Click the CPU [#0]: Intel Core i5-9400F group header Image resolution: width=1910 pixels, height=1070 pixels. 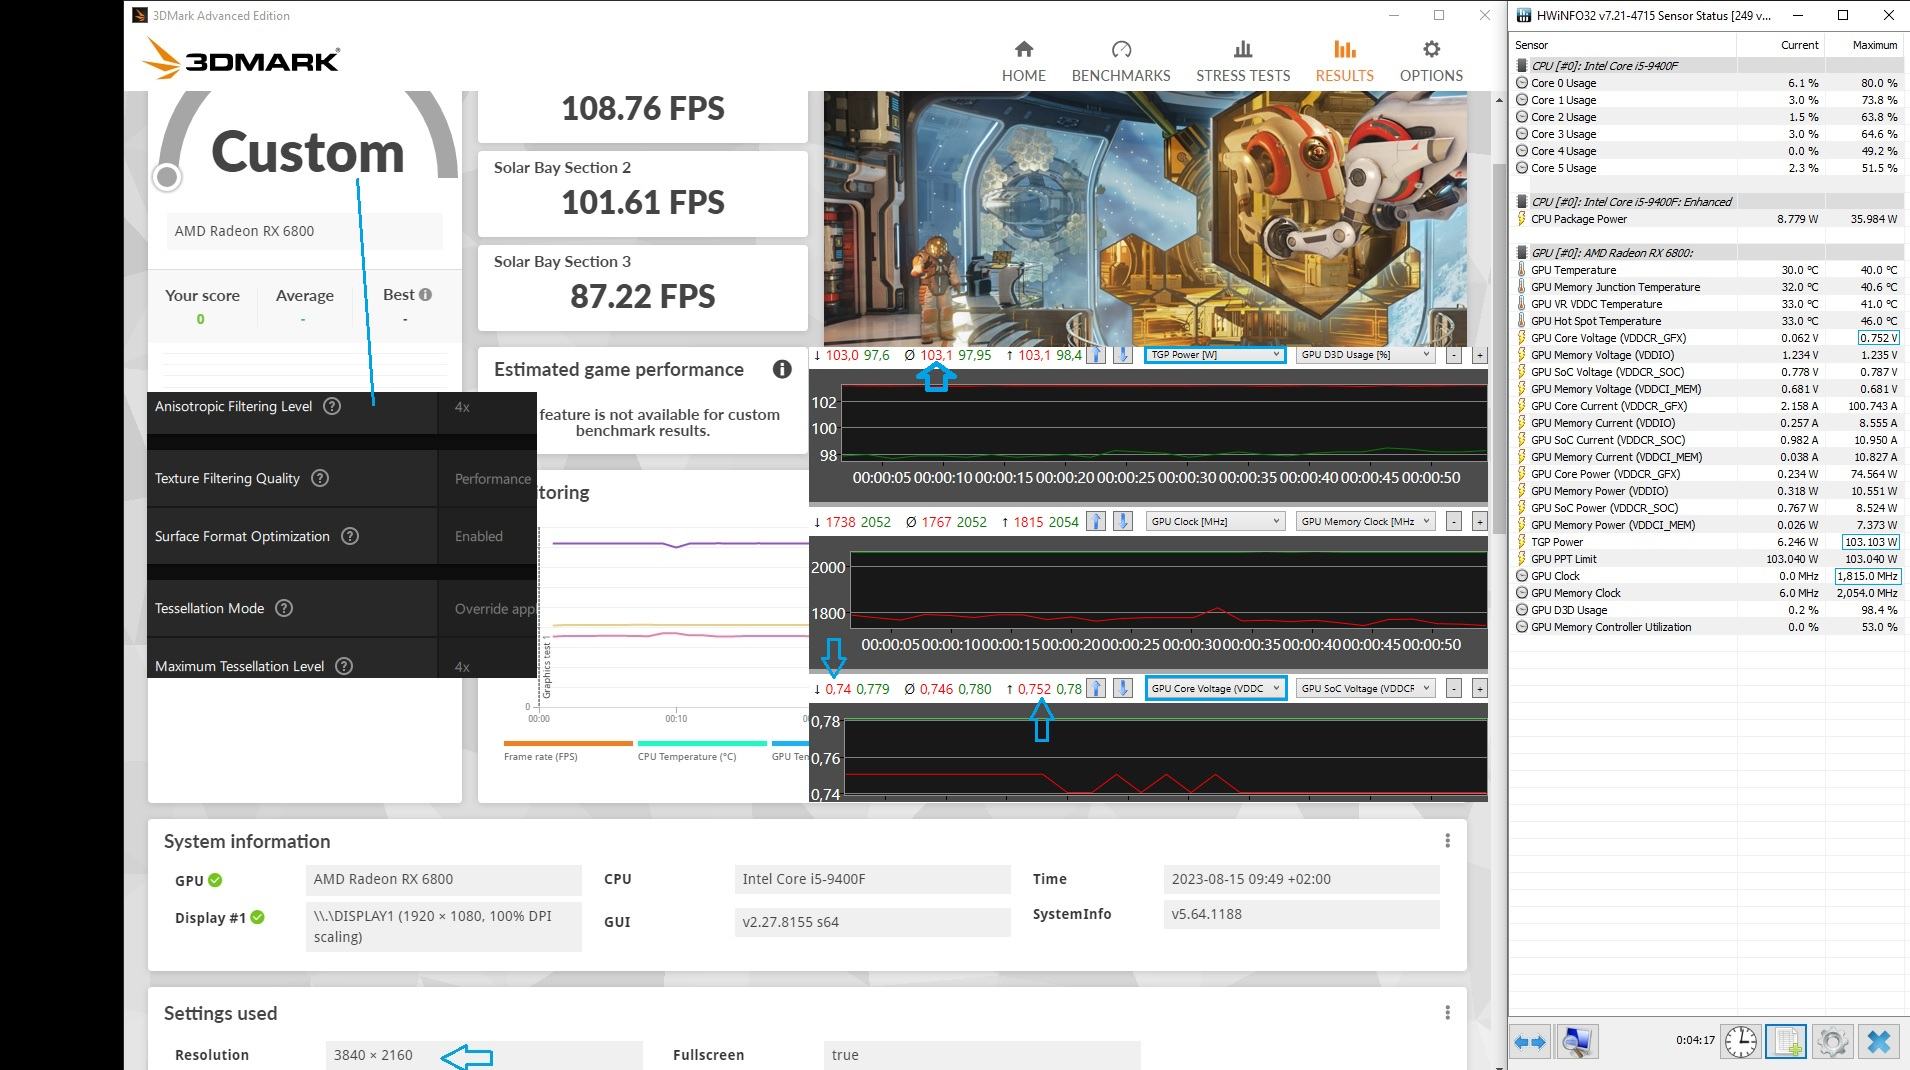coord(1706,66)
